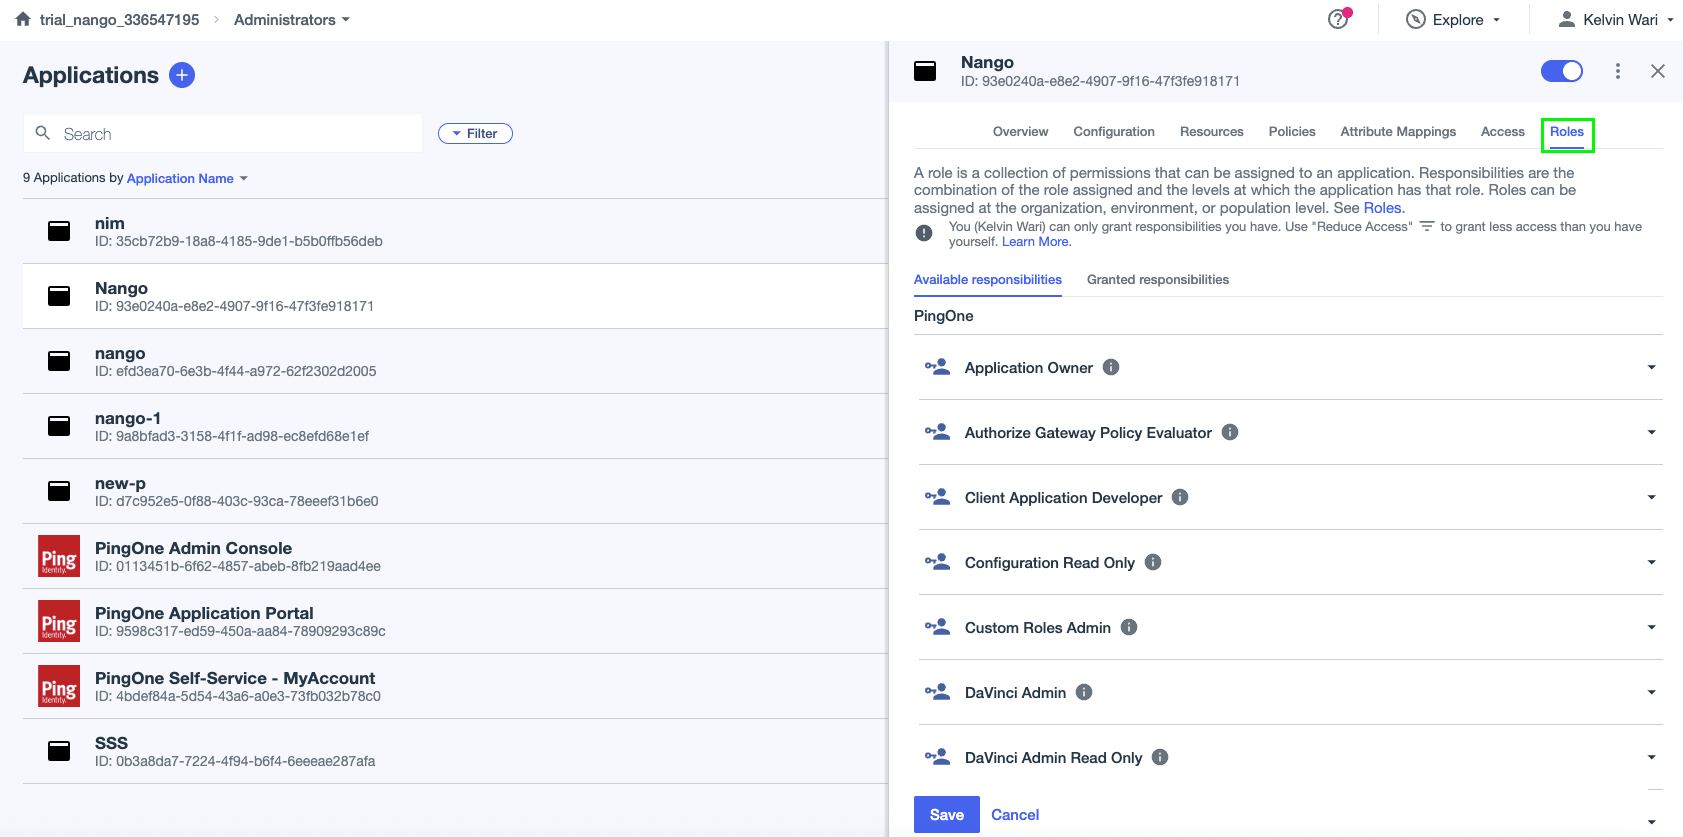Switch to the Policies tab

coord(1292,131)
